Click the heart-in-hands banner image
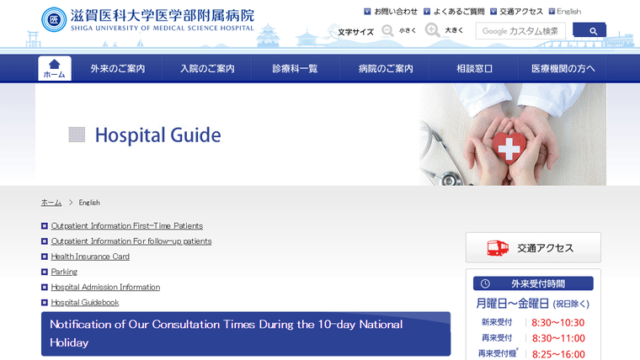 (x=513, y=135)
